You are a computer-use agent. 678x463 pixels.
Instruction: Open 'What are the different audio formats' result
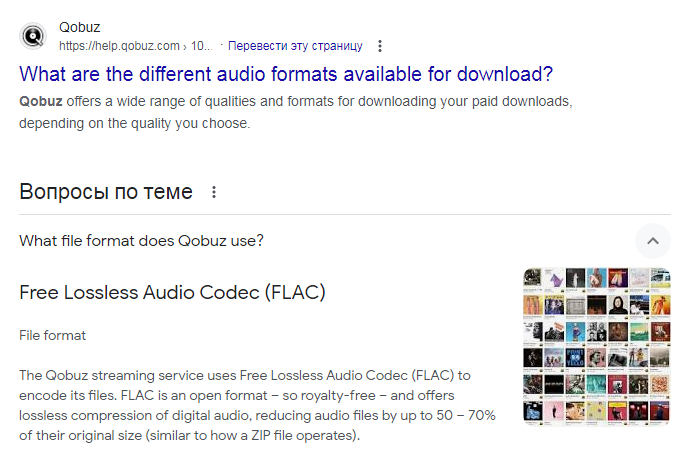(286, 74)
